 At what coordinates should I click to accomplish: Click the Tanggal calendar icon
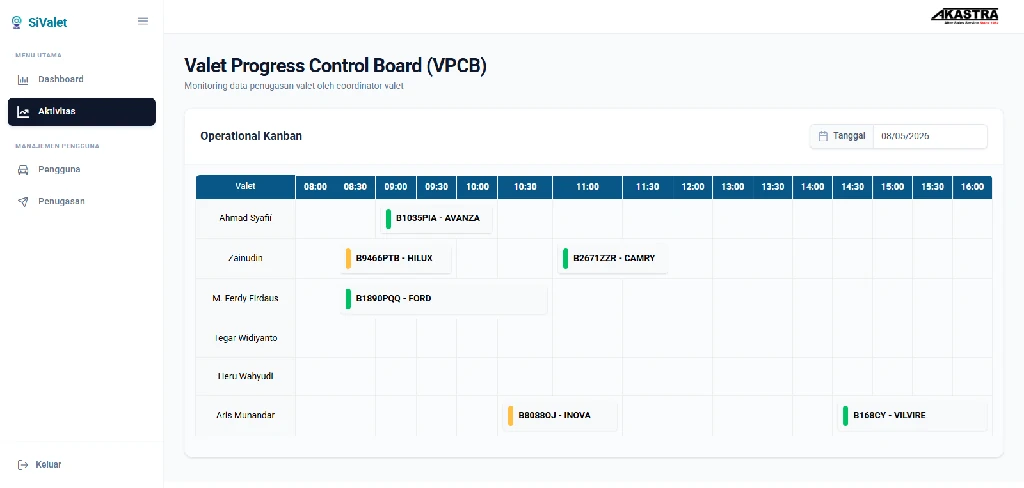point(823,137)
